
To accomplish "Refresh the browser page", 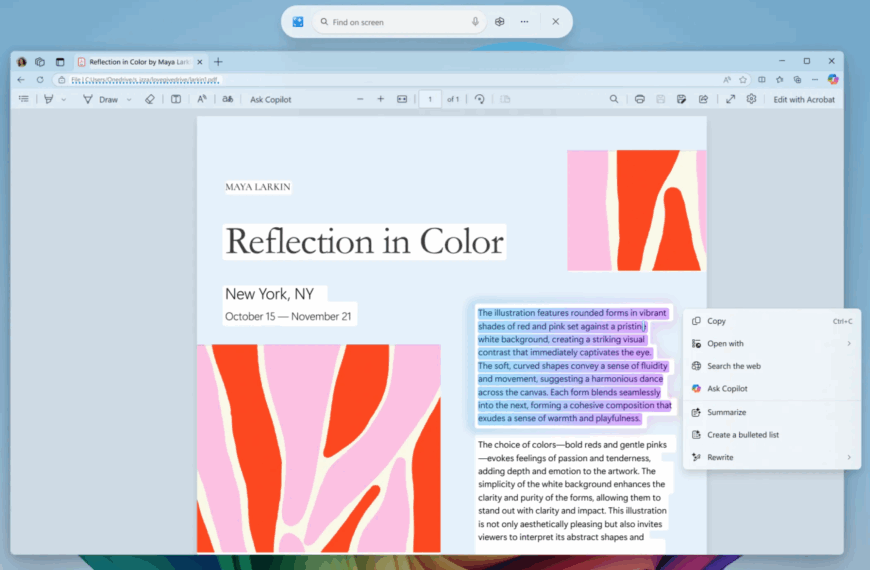I will (x=40, y=79).
